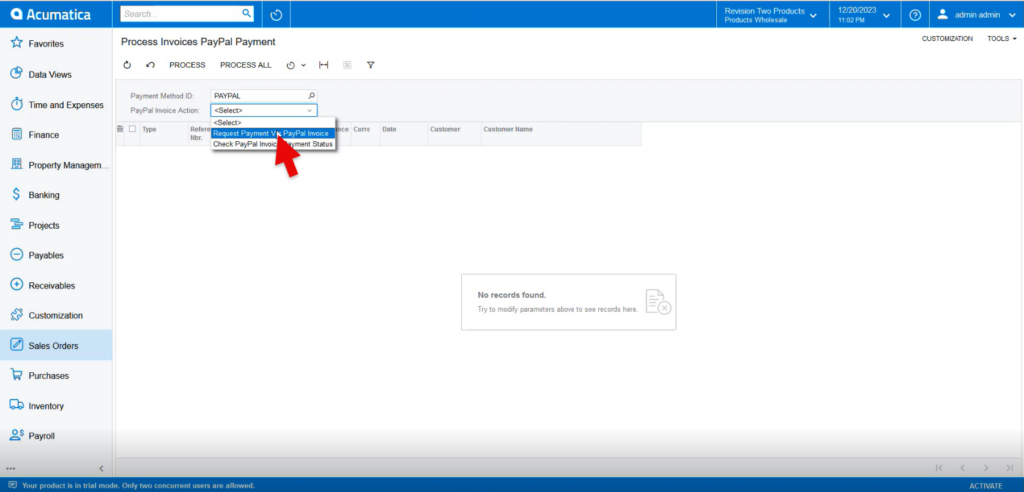
Task: Open Payroll people icon
Action: point(17,435)
